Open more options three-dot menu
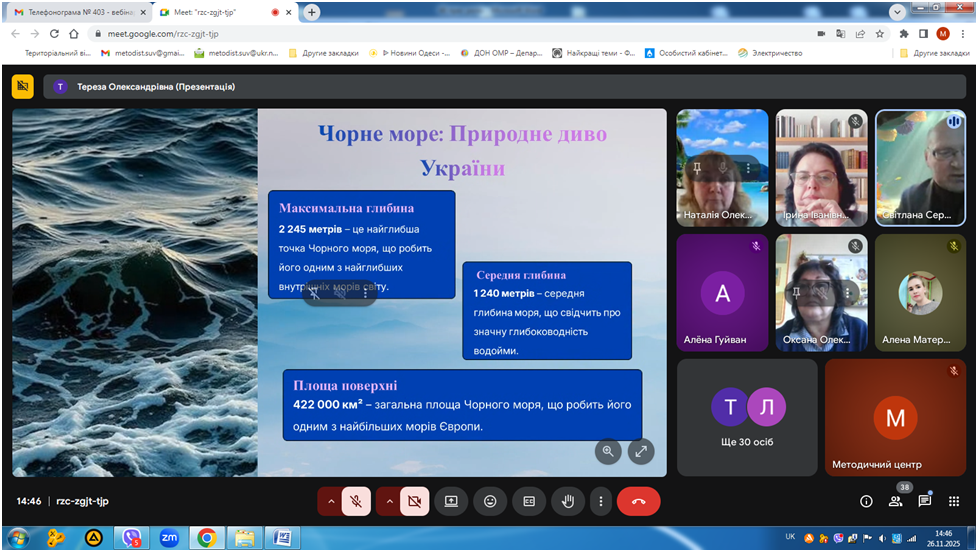The height and width of the screenshot is (552, 978). pos(600,501)
